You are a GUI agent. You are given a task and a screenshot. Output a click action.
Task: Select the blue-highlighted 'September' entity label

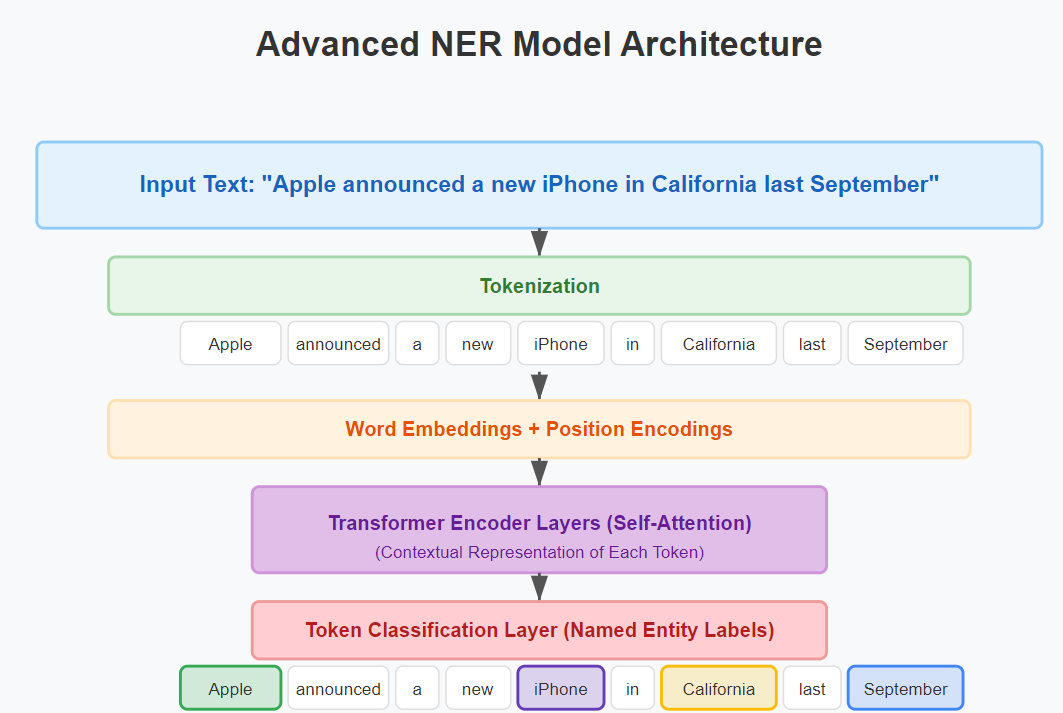906,688
